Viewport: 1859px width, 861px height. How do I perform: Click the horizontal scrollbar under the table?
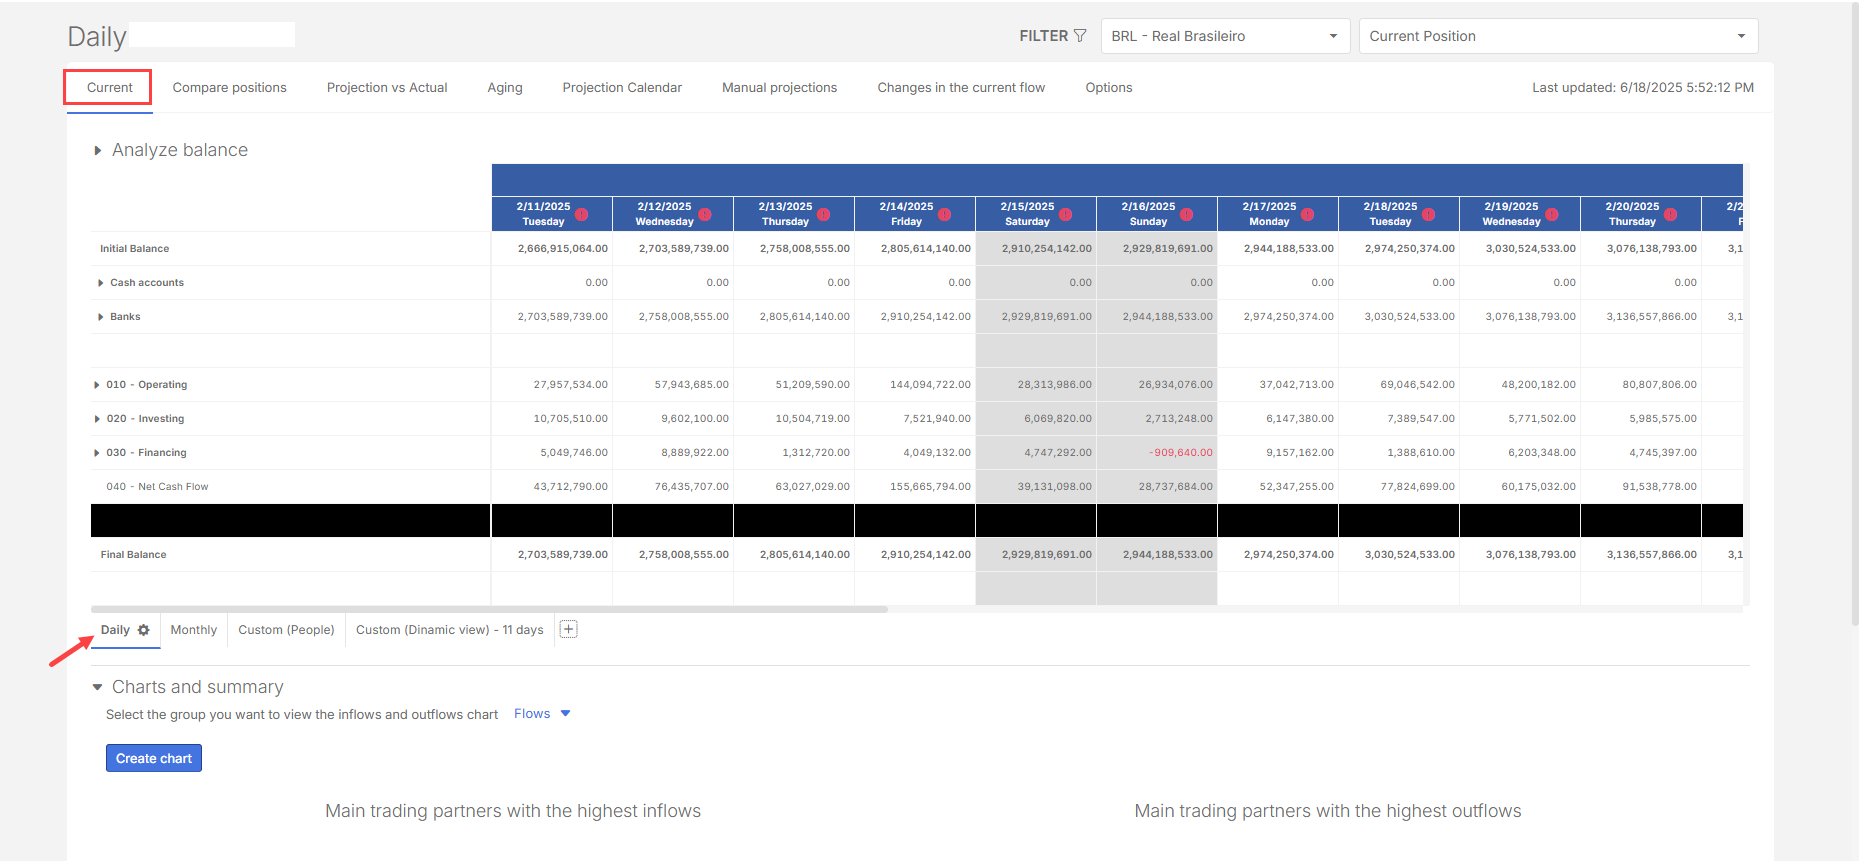489,609
